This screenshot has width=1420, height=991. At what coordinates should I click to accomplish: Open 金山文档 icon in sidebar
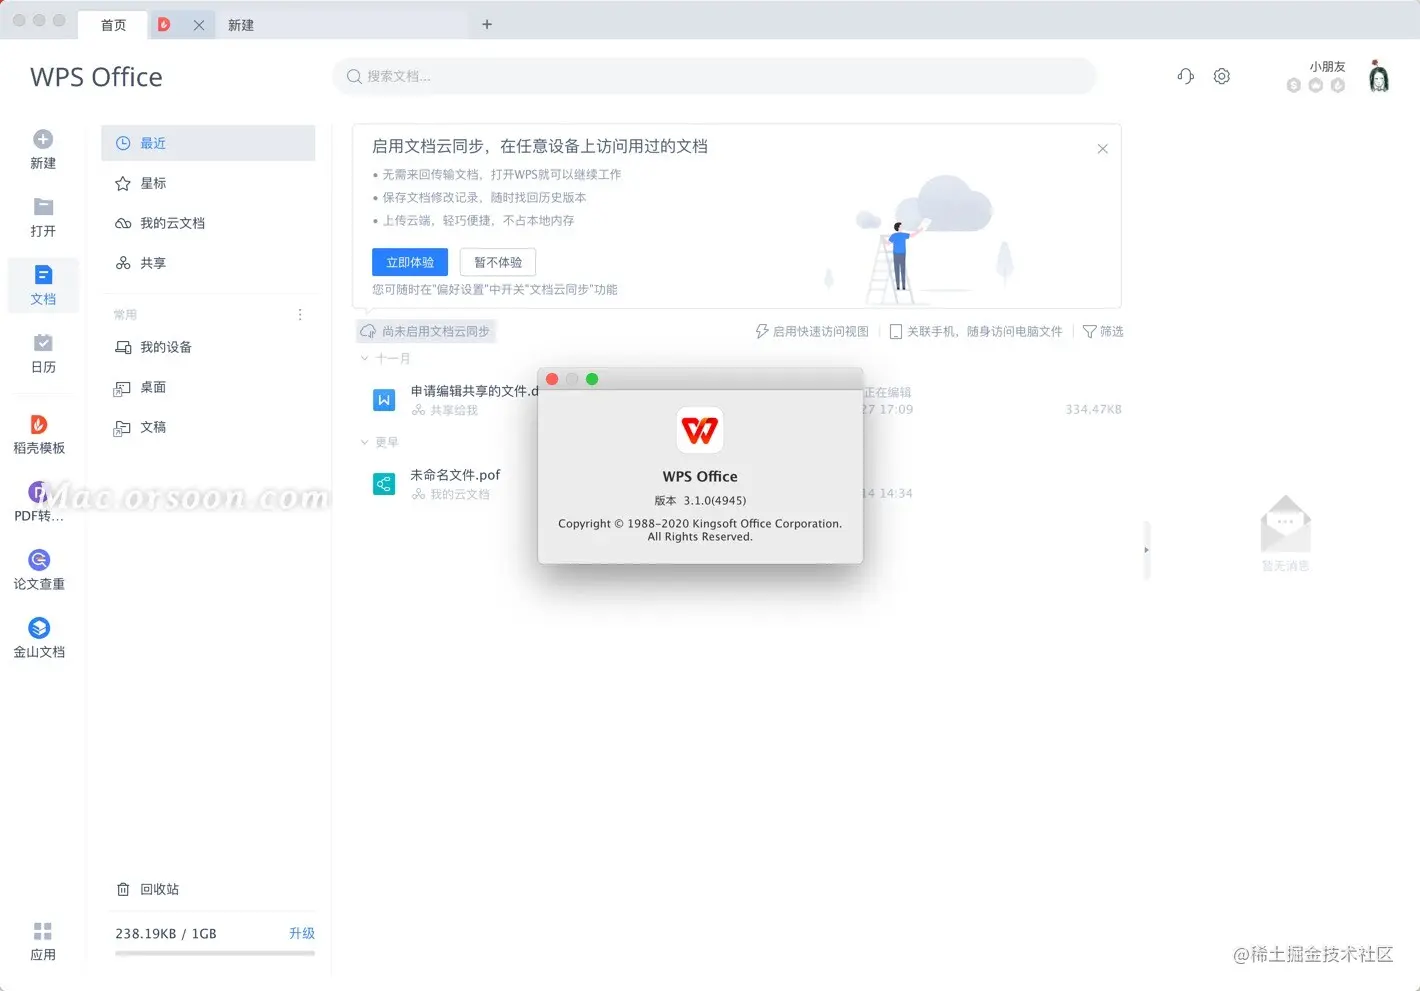tap(39, 628)
